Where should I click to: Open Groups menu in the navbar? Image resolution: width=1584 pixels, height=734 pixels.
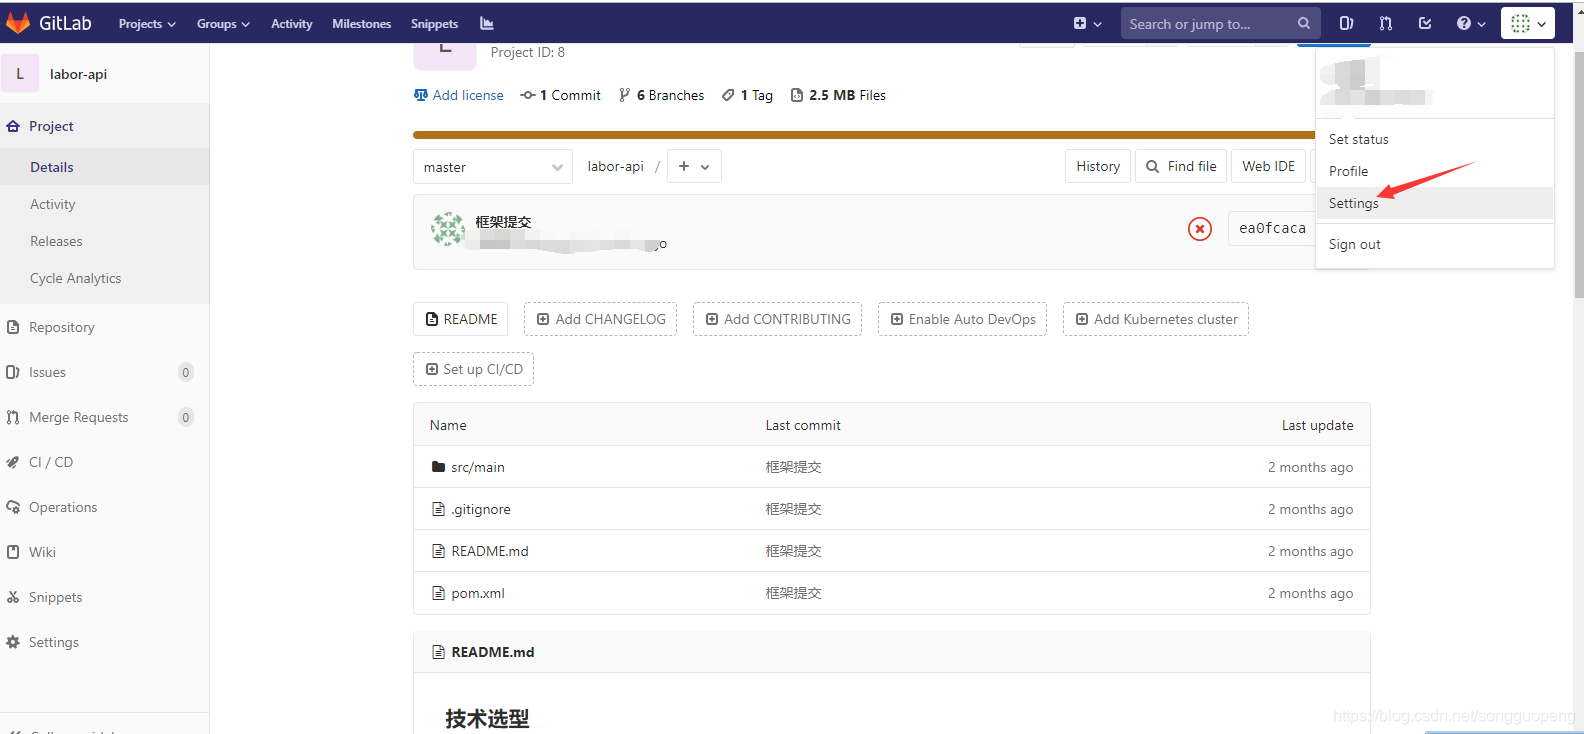coord(223,23)
